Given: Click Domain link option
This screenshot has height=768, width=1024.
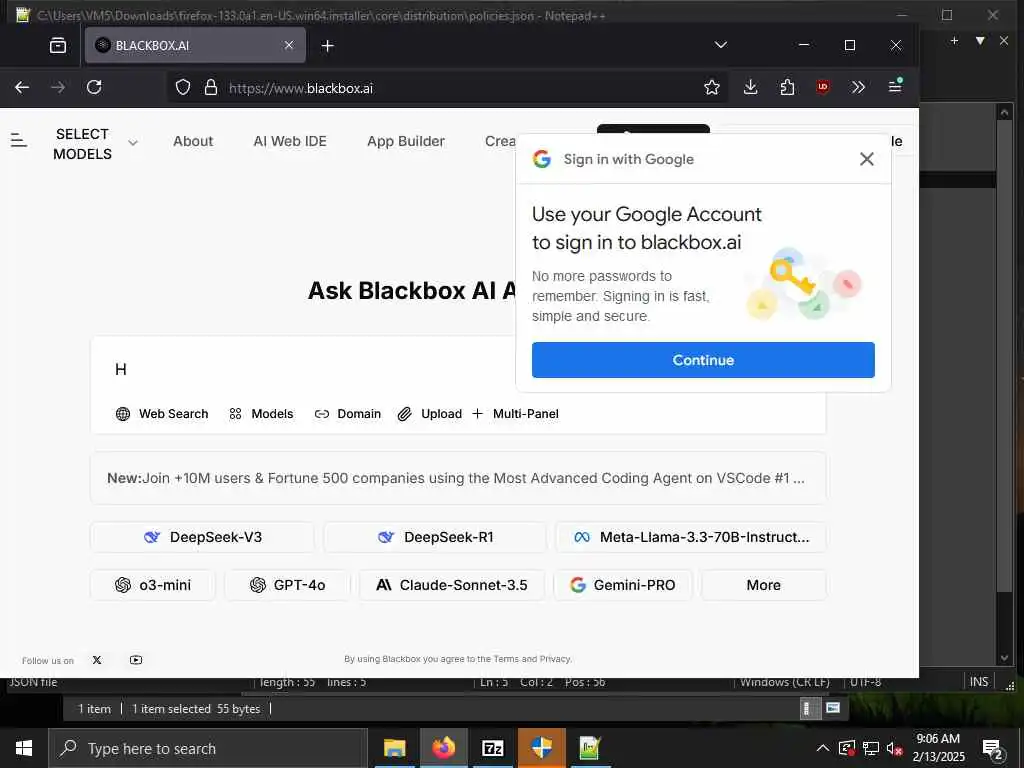Looking at the screenshot, I should point(347,414).
